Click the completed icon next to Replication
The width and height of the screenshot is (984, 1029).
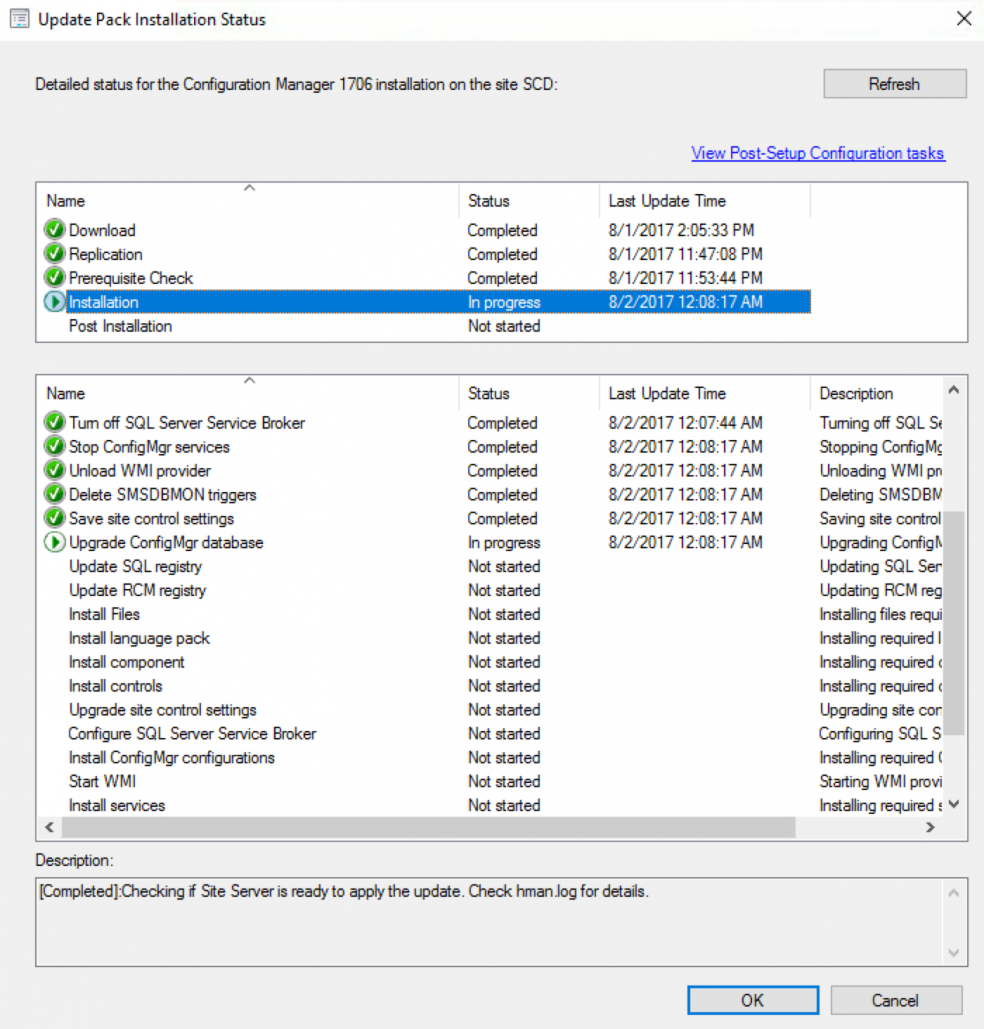(54, 254)
